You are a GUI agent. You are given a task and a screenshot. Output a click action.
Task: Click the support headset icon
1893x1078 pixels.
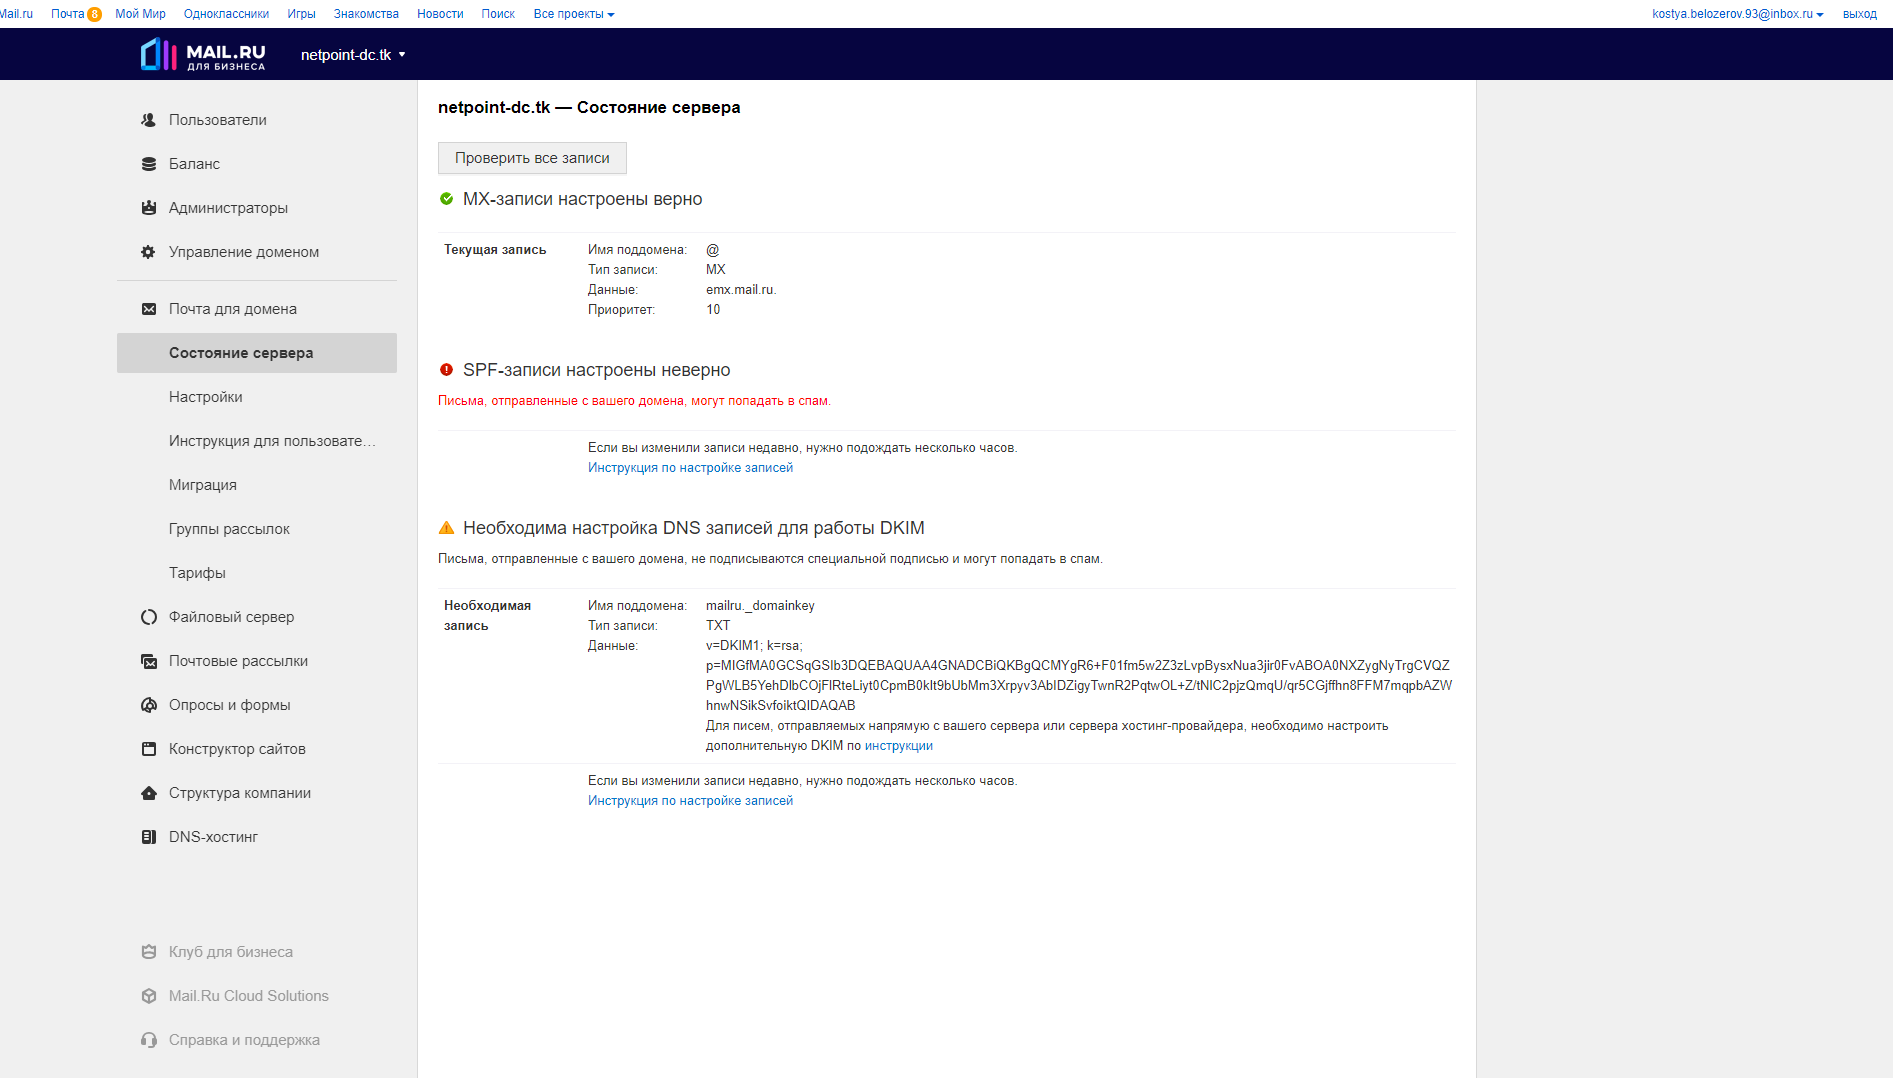point(149,1040)
